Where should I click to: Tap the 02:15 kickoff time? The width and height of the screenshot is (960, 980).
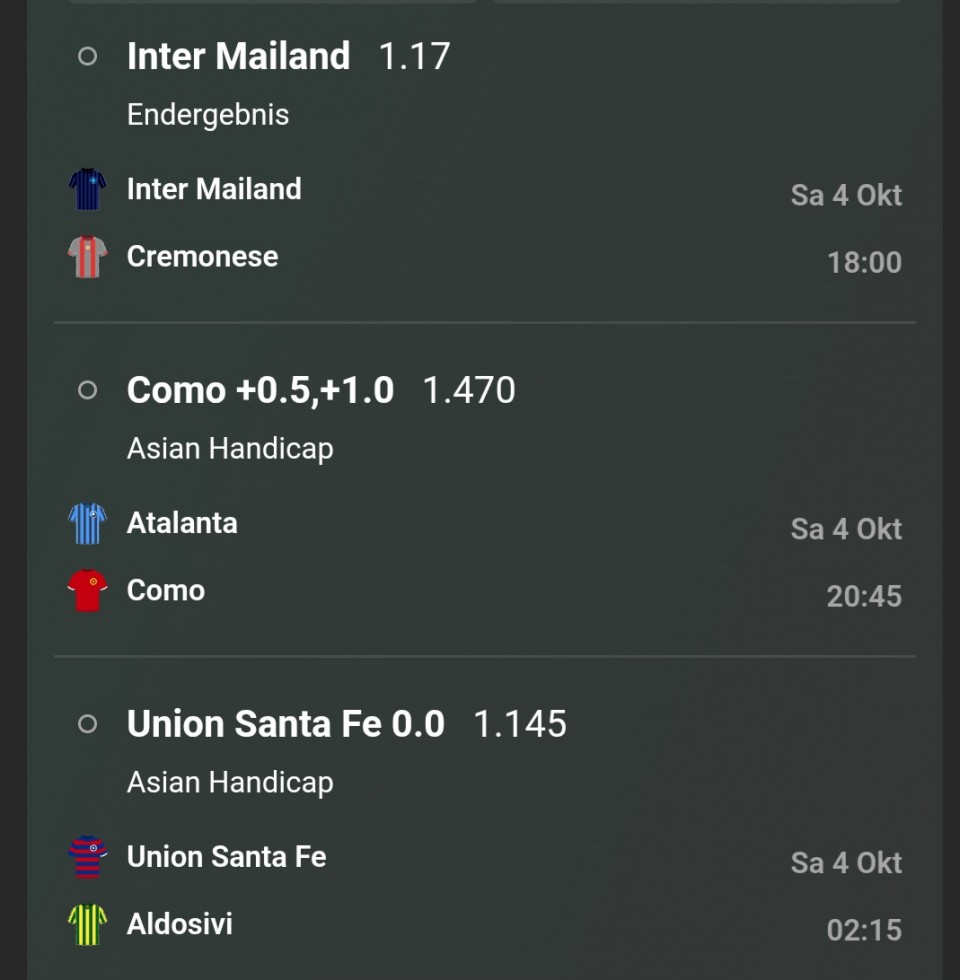point(864,930)
